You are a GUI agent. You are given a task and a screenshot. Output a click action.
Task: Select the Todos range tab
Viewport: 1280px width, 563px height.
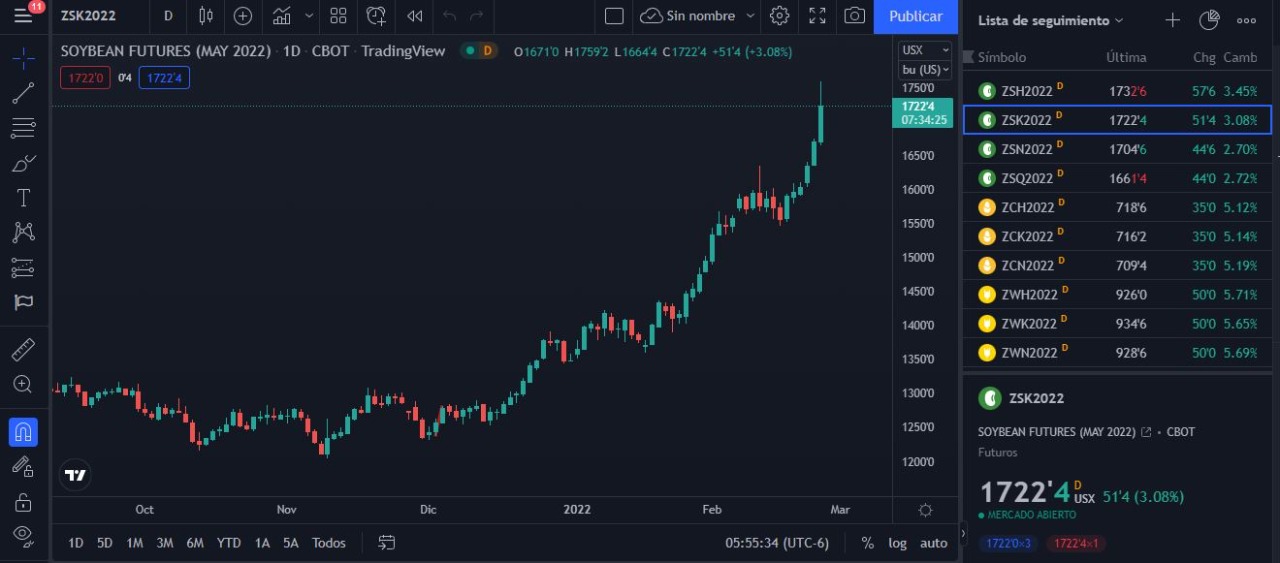(329, 543)
